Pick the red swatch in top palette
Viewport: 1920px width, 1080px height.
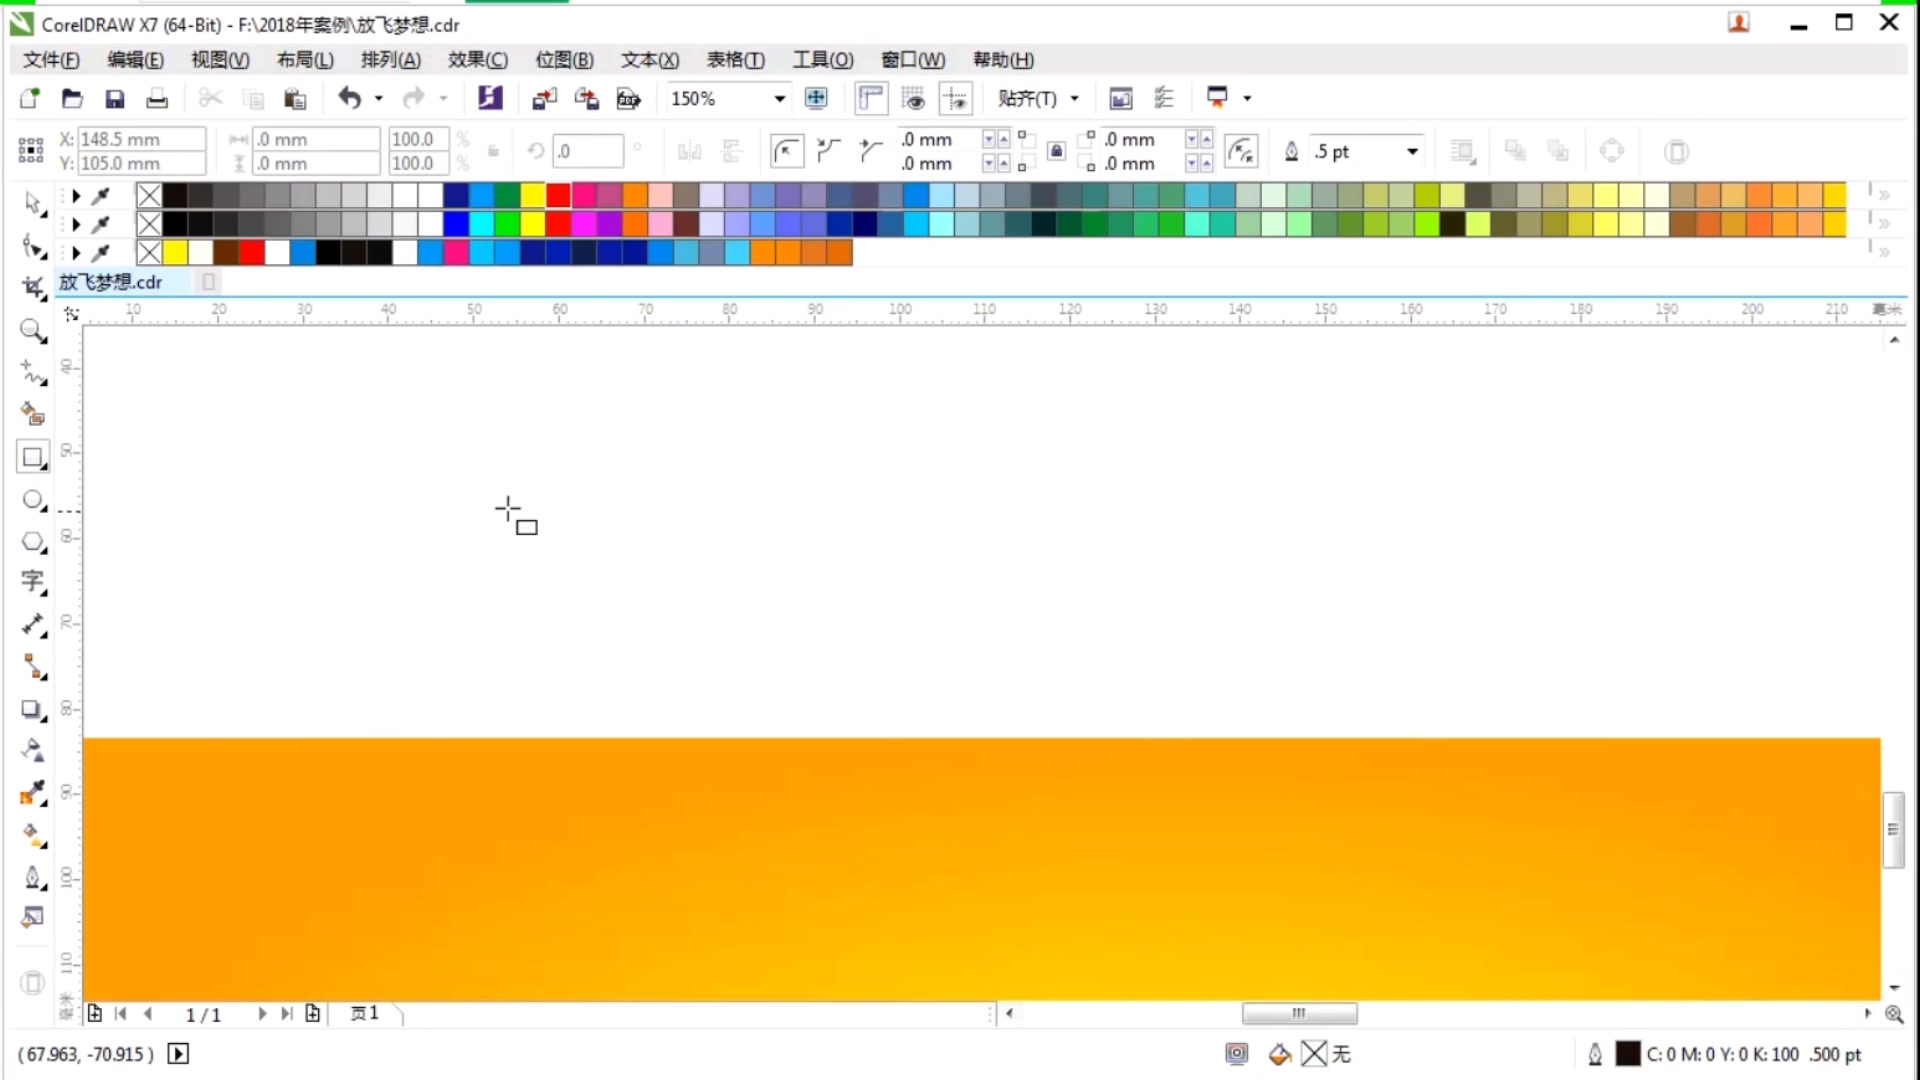[558, 195]
